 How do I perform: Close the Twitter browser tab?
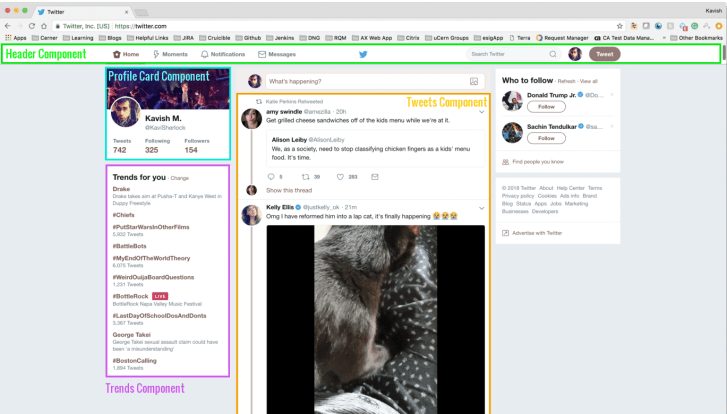click(126, 12)
